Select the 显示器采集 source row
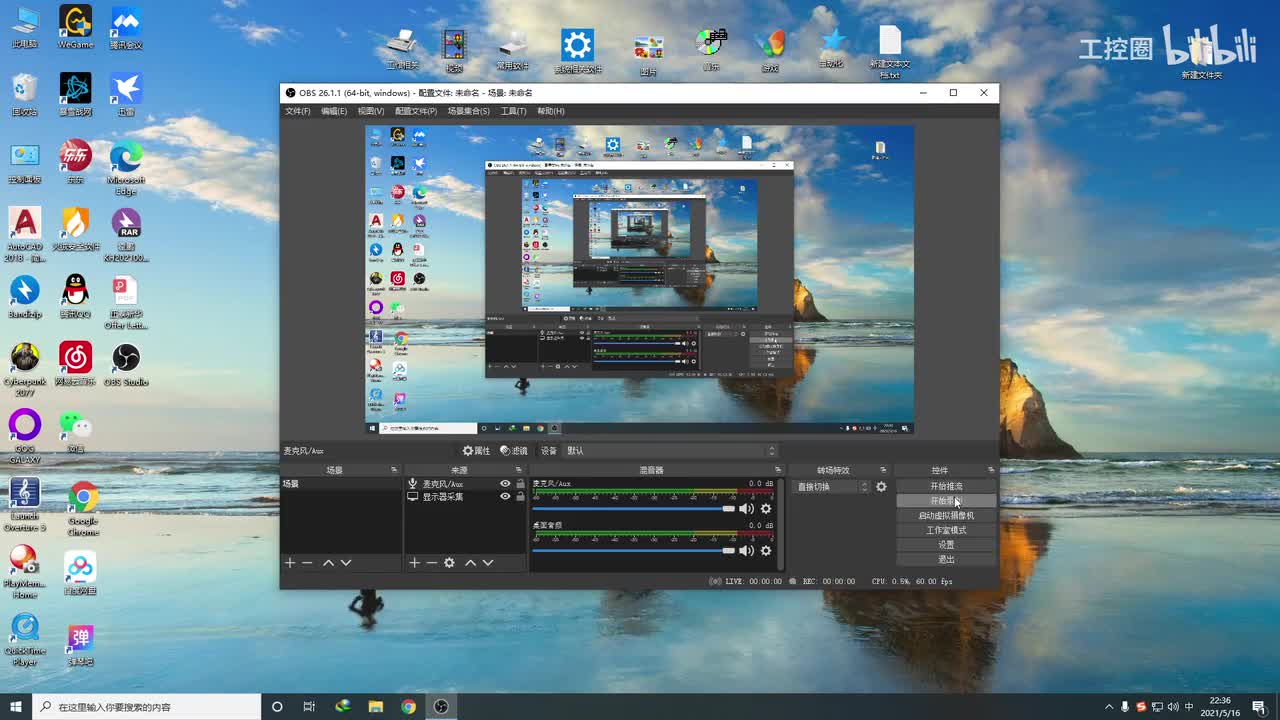The width and height of the screenshot is (1280, 720). pos(465,497)
